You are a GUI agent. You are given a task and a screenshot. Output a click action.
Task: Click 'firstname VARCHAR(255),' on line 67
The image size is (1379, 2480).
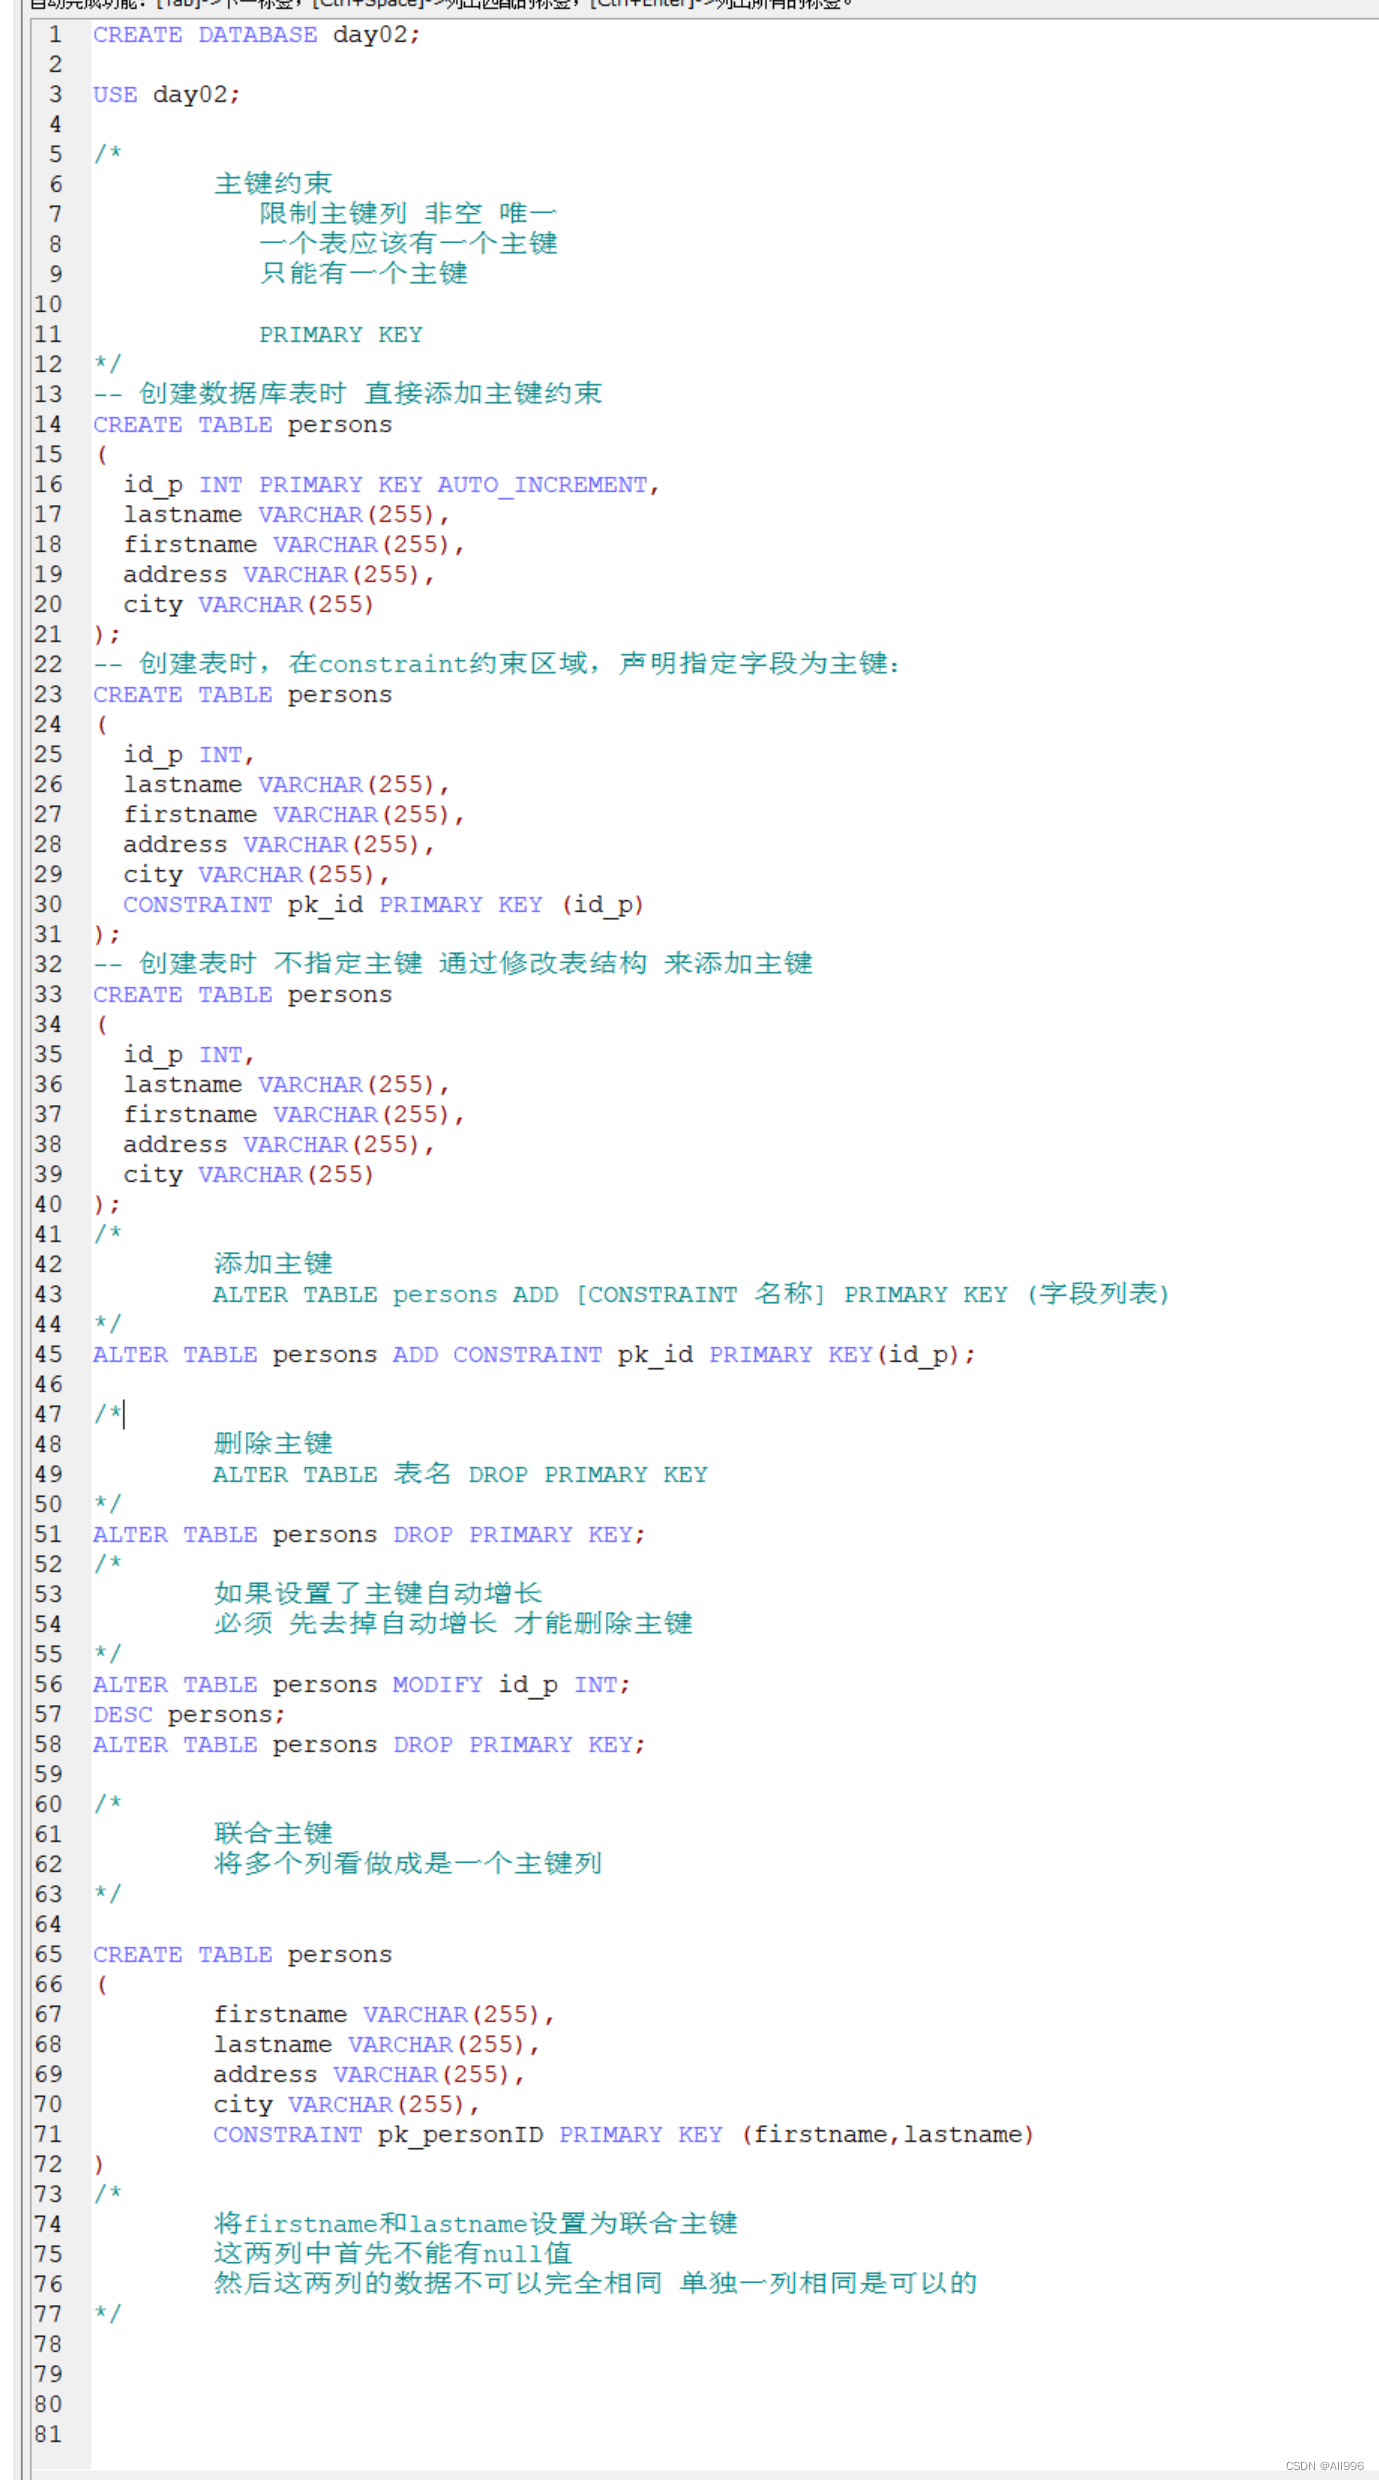pyautogui.click(x=384, y=2015)
